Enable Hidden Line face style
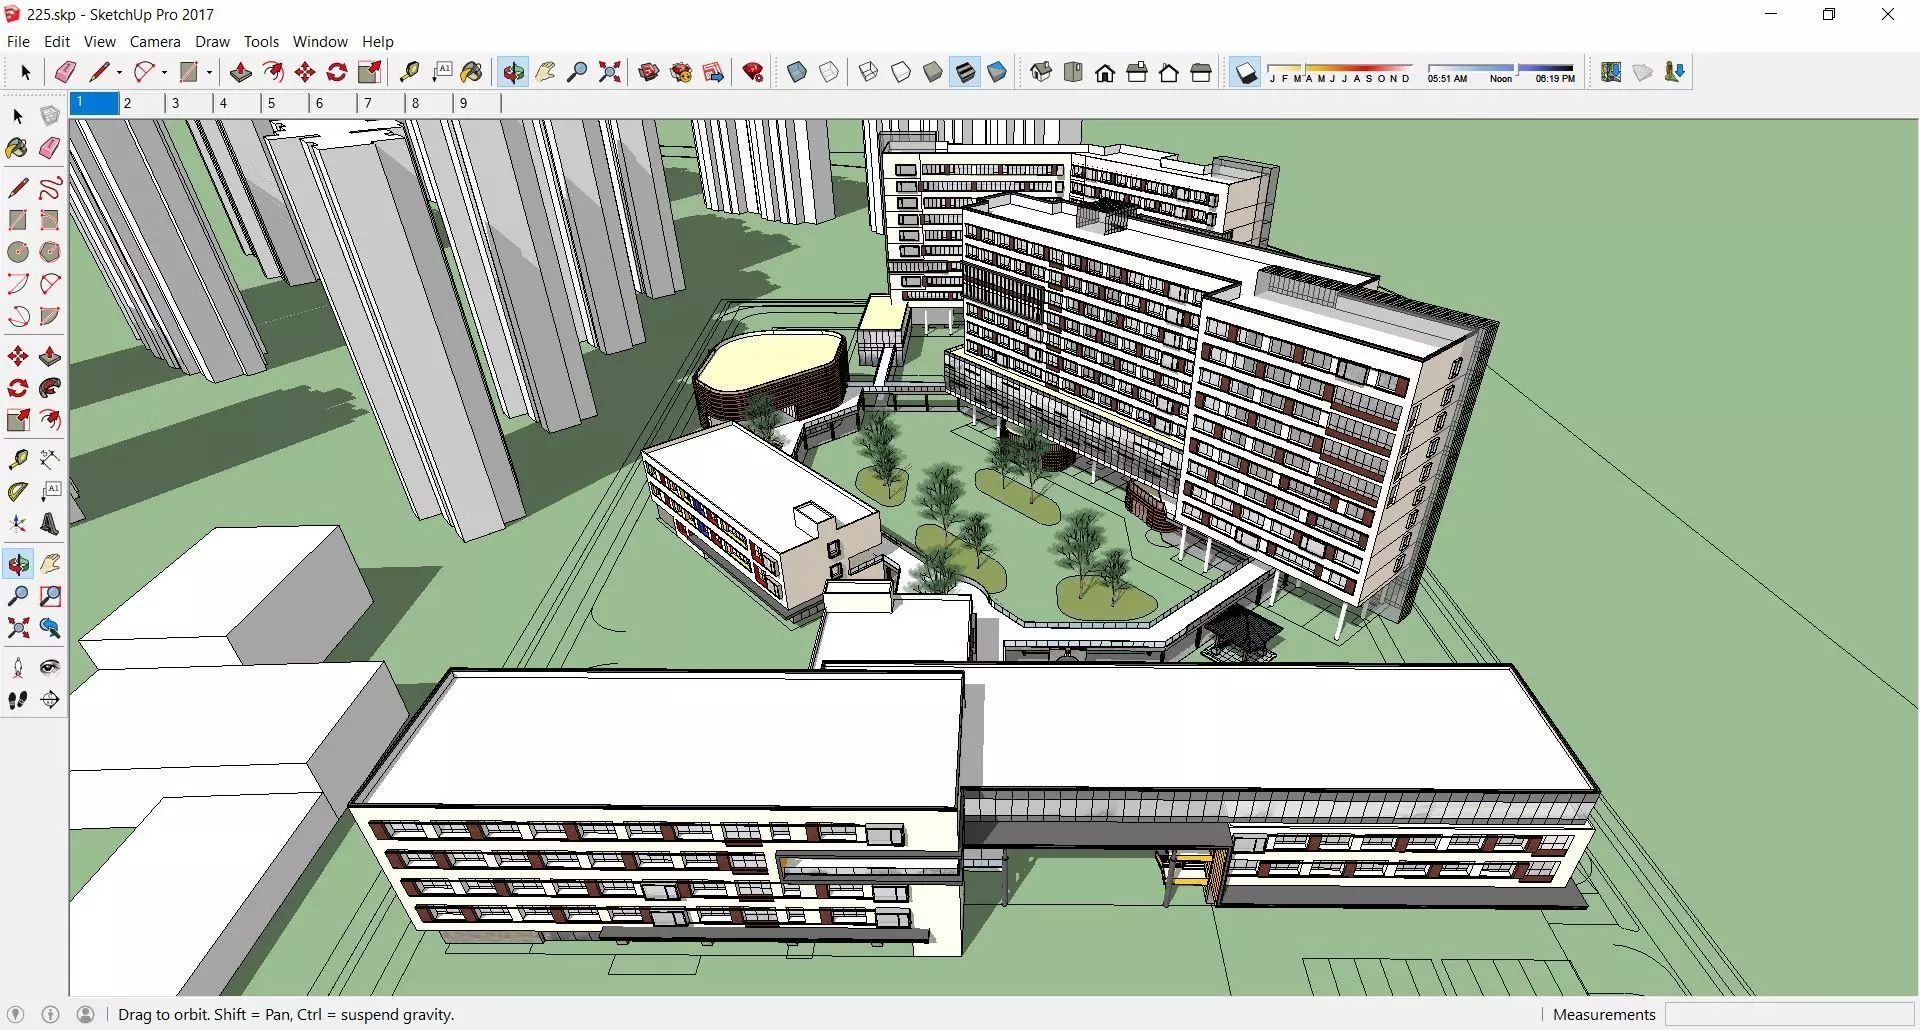This screenshot has height=1030, width=1920. click(901, 72)
